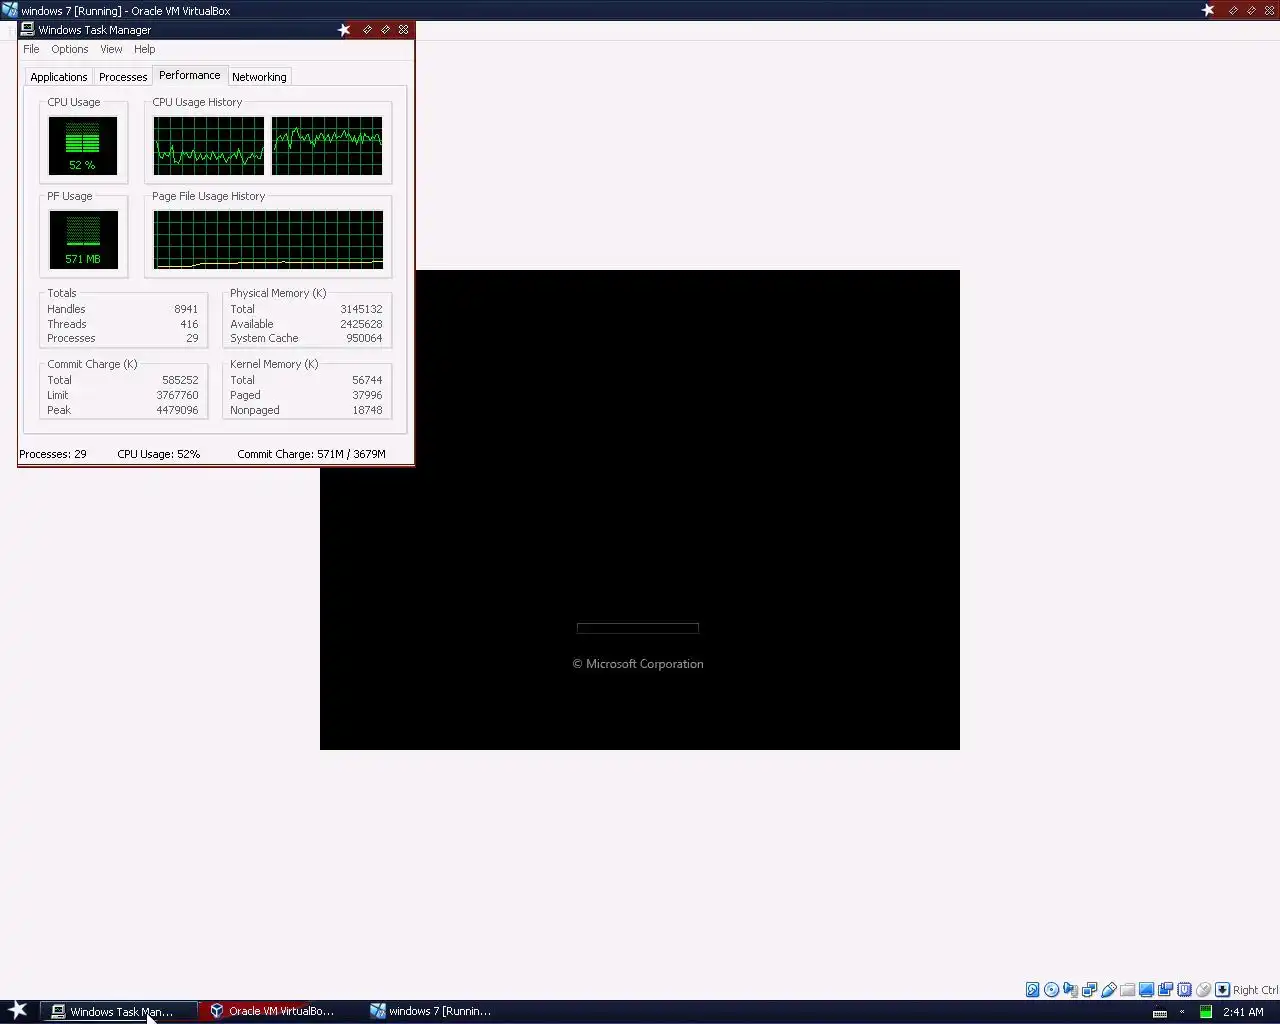Click the star button in VirtualBox title bar
The width and height of the screenshot is (1280, 1024).
[1208, 10]
